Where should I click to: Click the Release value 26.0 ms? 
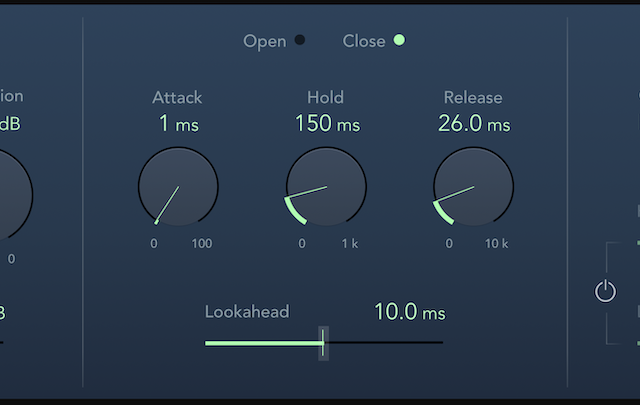[474, 123]
